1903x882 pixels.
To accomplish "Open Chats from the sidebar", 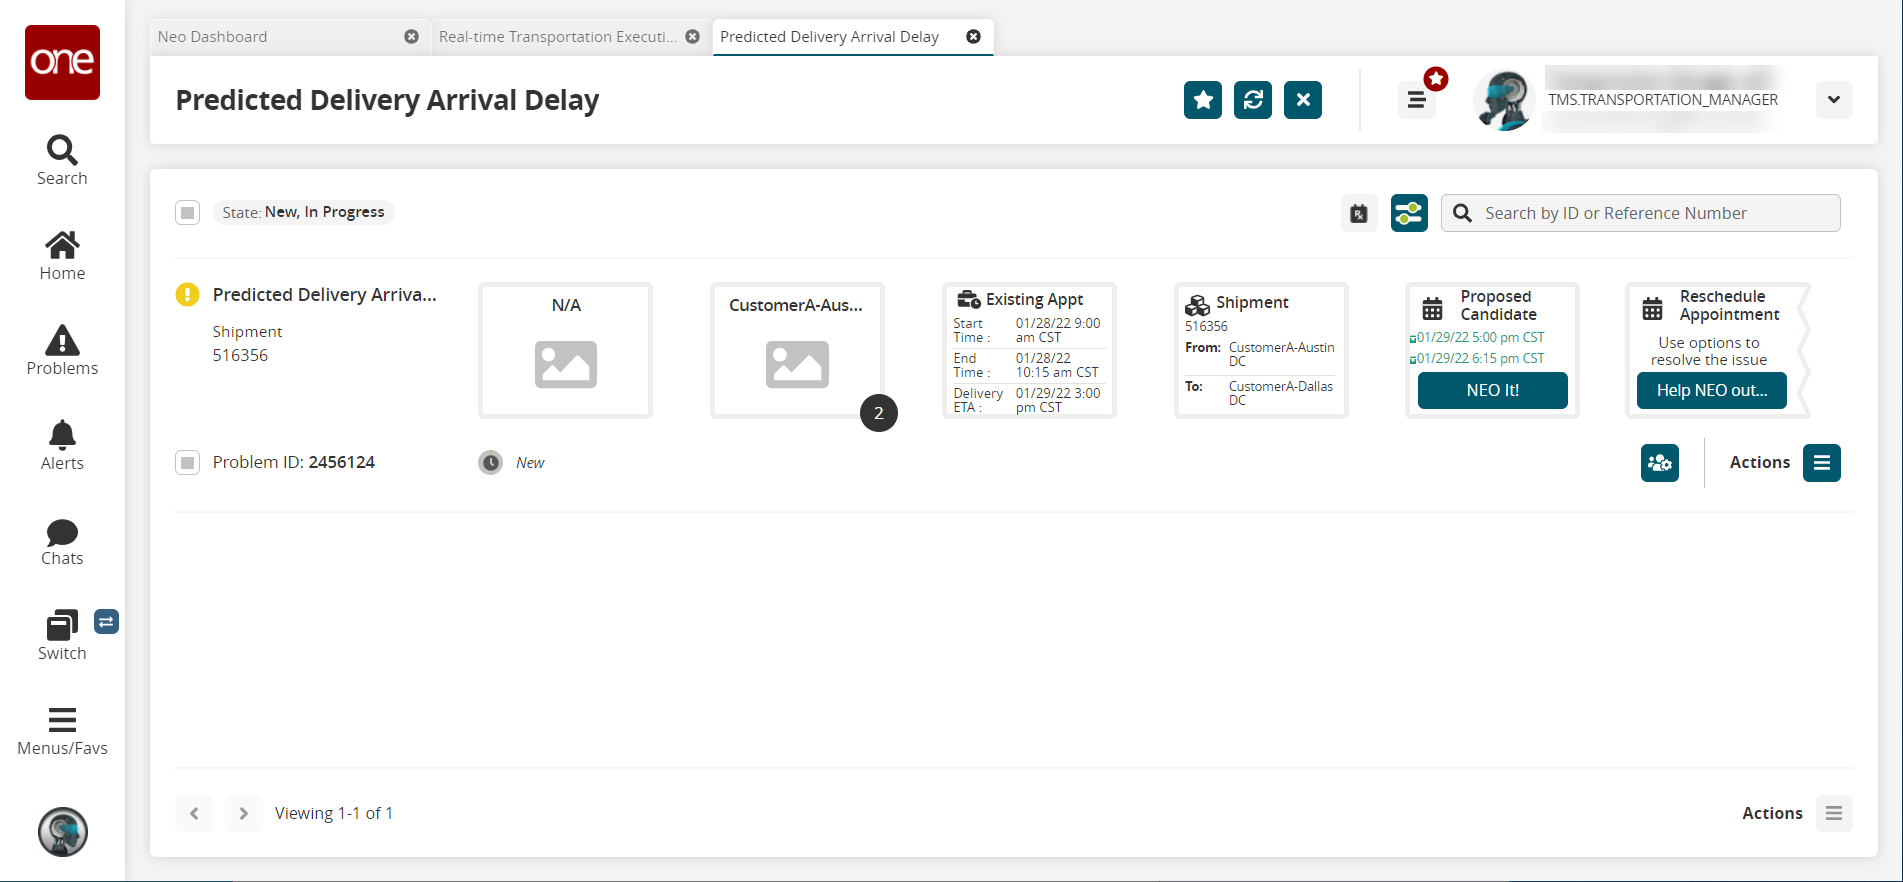I will pos(62,542).
